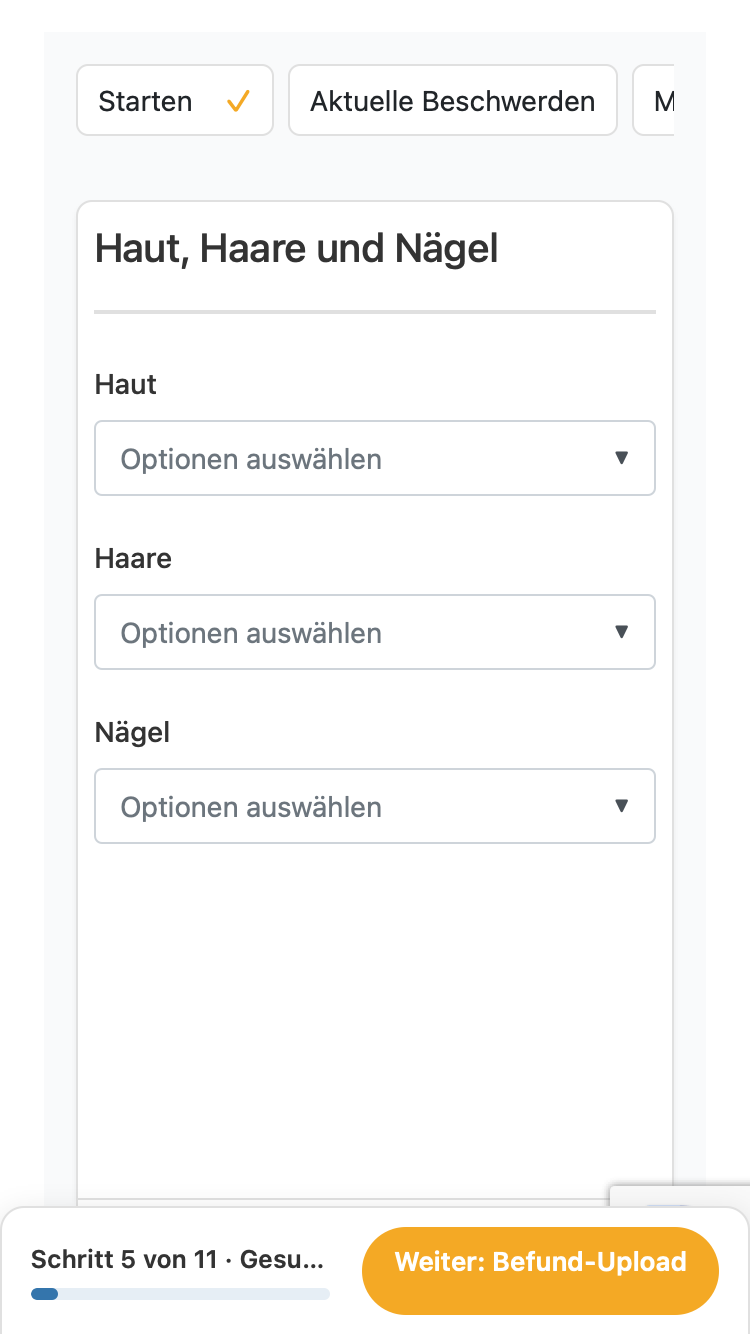The width and height of the screenshot is (750, 1334).
Task: Click the arrow icon in Nägel dropdown
Action: tap(621, 806)
